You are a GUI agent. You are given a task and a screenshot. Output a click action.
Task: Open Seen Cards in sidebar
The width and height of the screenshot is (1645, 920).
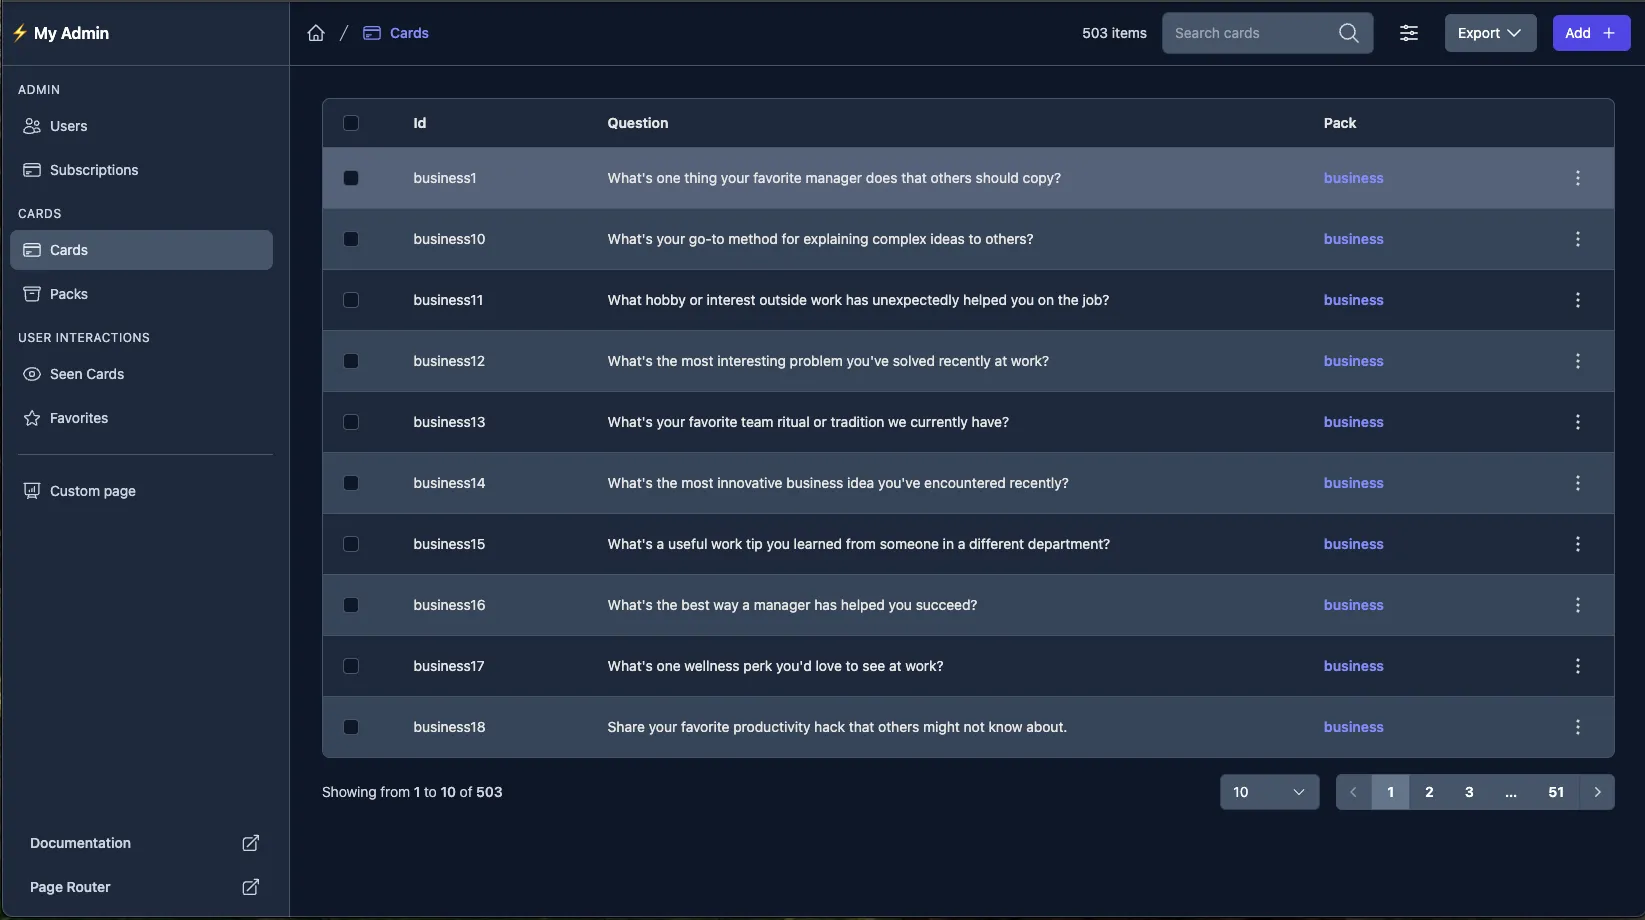[x=87, y=374]
